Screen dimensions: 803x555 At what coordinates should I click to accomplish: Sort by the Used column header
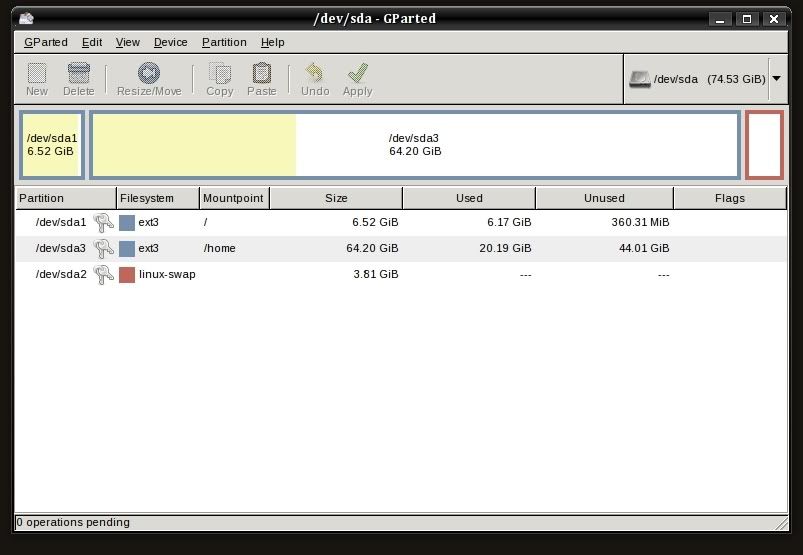coord(469,198)
